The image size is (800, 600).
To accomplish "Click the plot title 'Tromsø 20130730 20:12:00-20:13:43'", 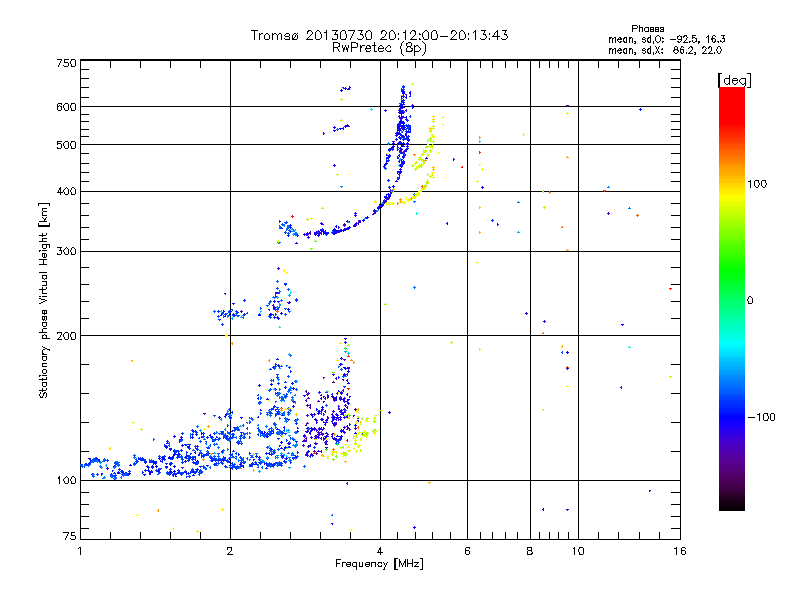I will click(380, 35).
